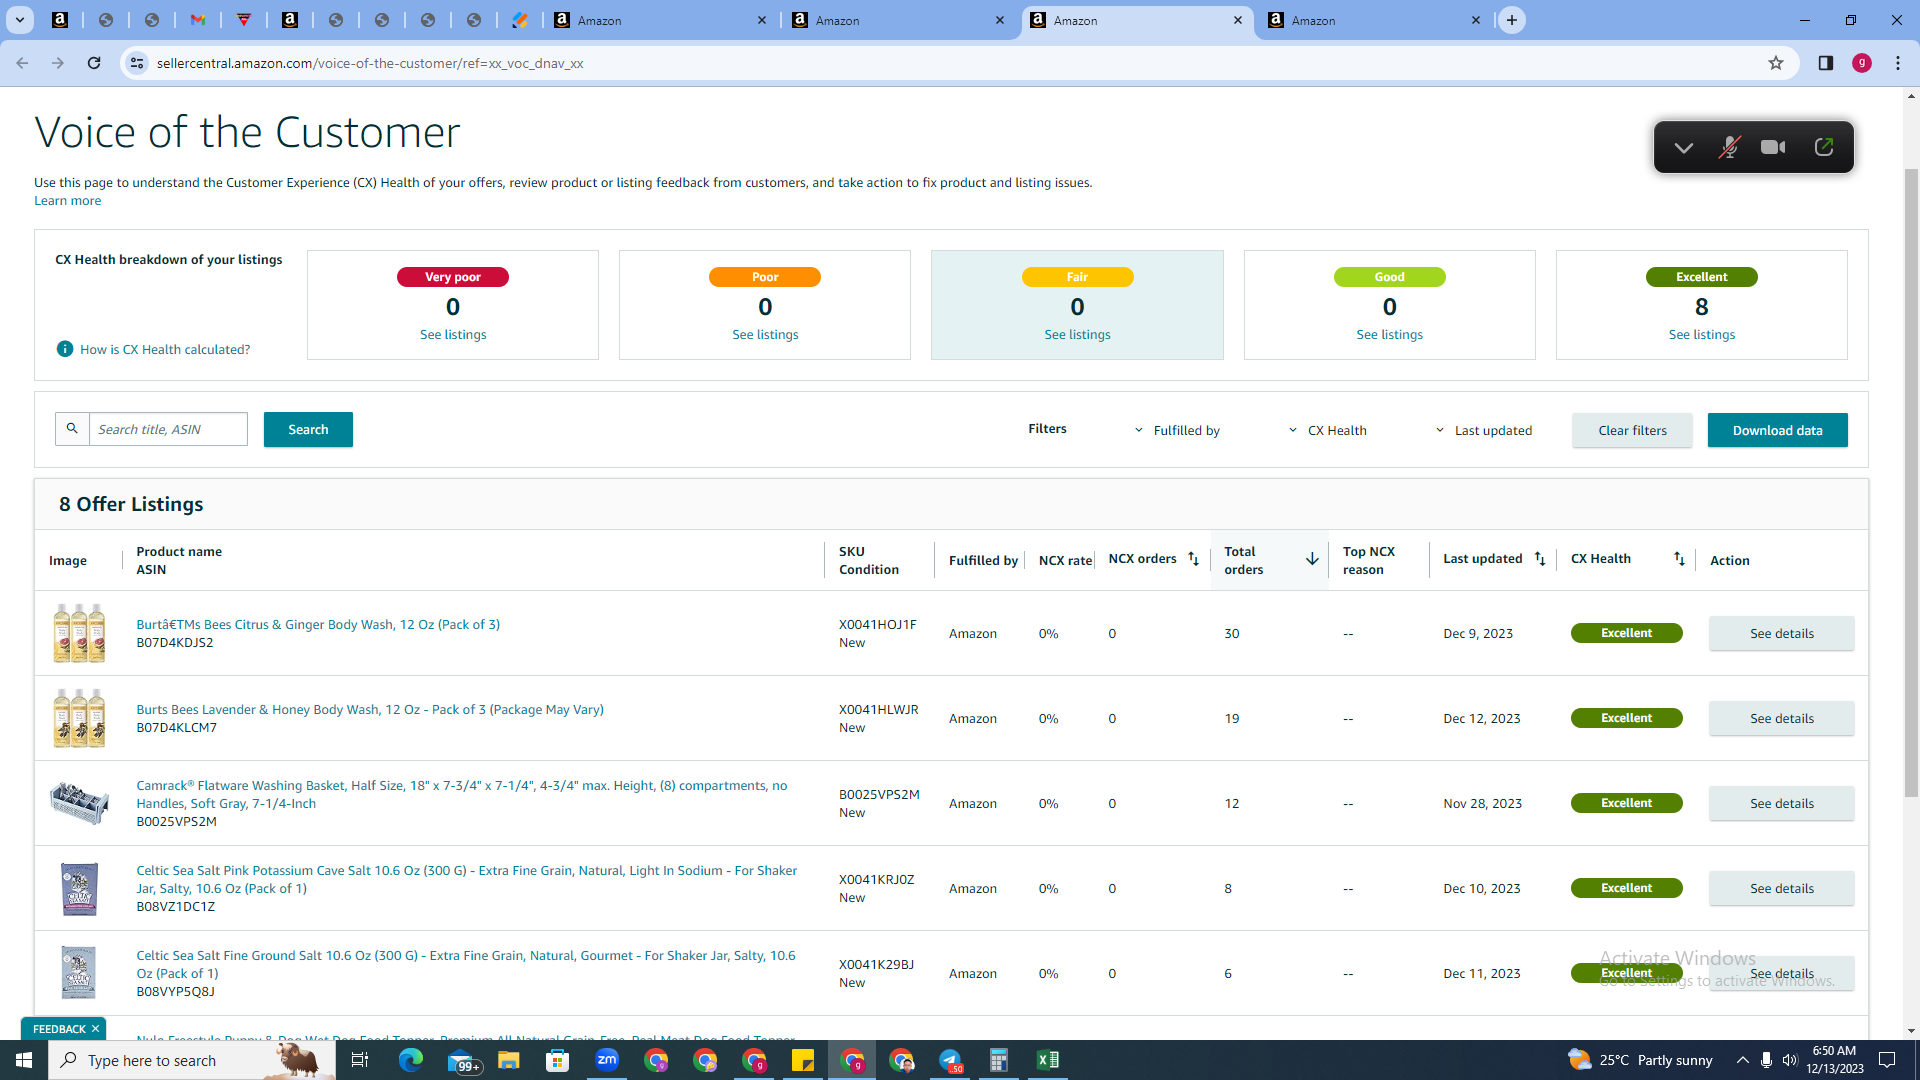Click the teal Search button
Viewport: 1920px width, 1080px height.
coord(308,430)
